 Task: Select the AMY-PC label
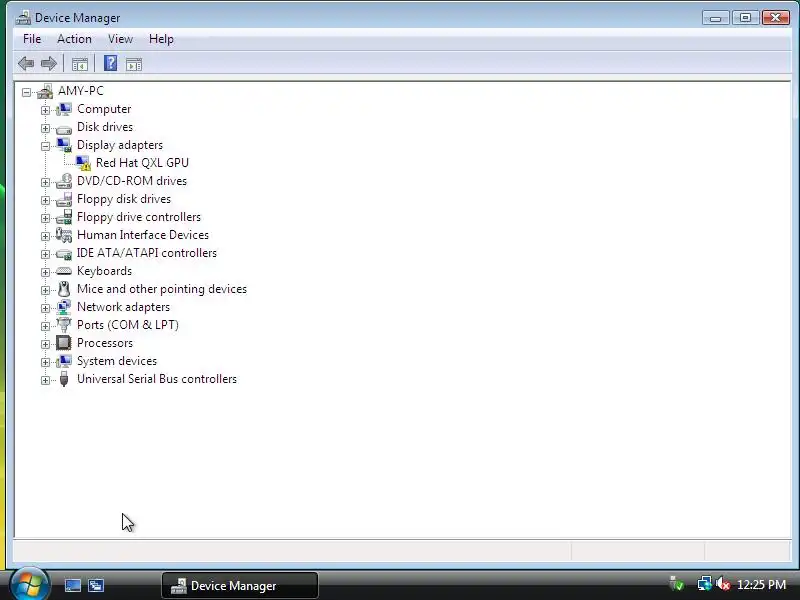[81, 91]
